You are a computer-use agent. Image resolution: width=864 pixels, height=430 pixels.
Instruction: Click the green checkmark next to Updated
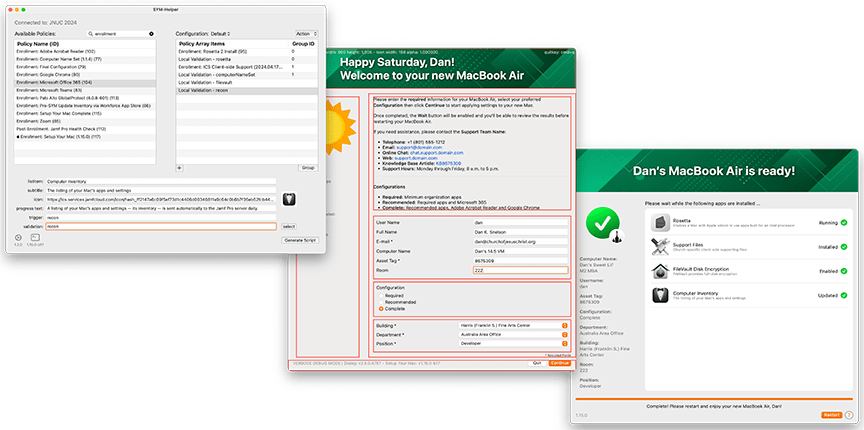[x=844, y=295]
